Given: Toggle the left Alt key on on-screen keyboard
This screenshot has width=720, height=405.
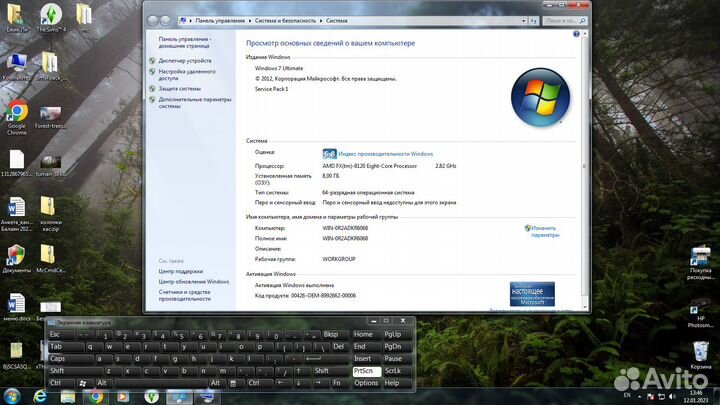Looking at the screenshot, I should tap(104, 383).
